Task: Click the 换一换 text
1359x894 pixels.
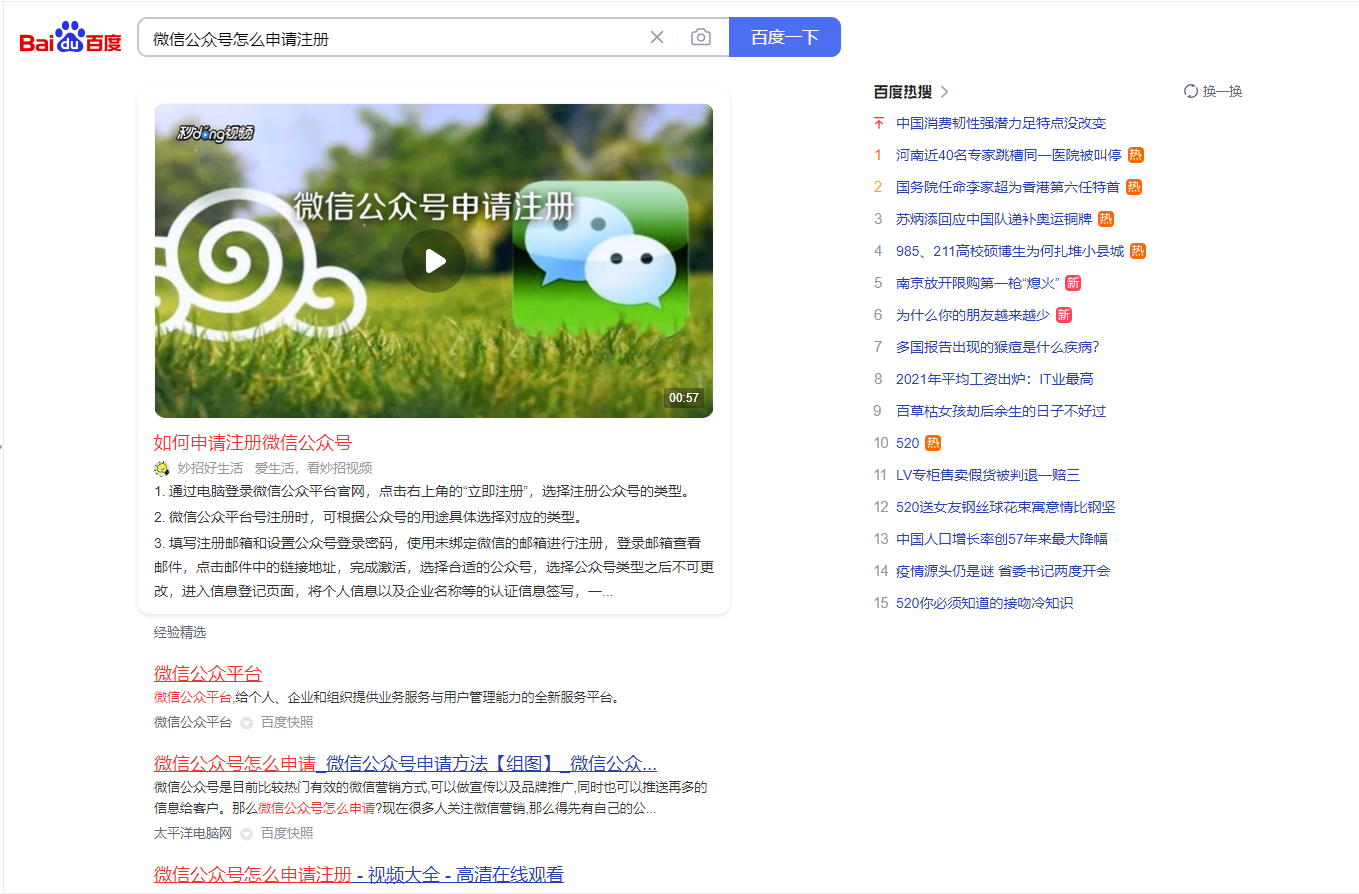Action: (1222, 91)
